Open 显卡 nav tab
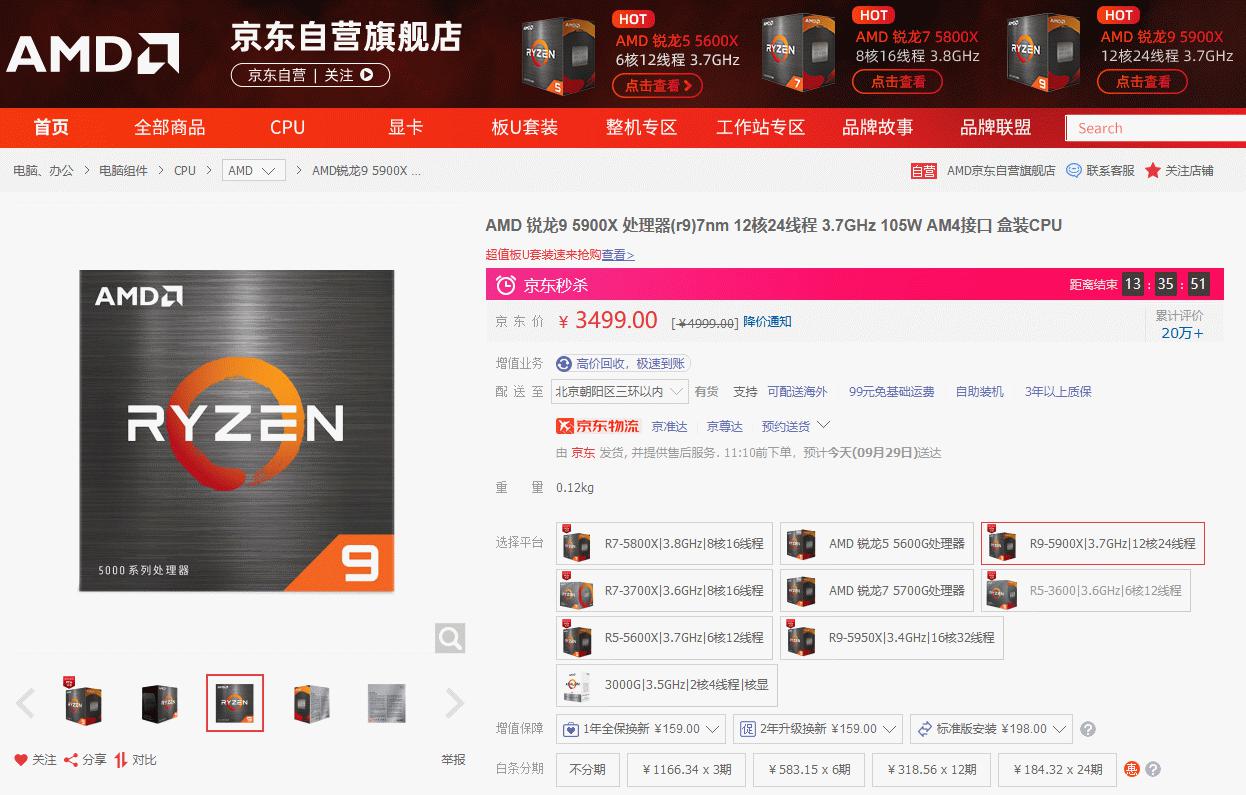The image size is (1246, 795). pyautogui.click(x=406, y=127)
